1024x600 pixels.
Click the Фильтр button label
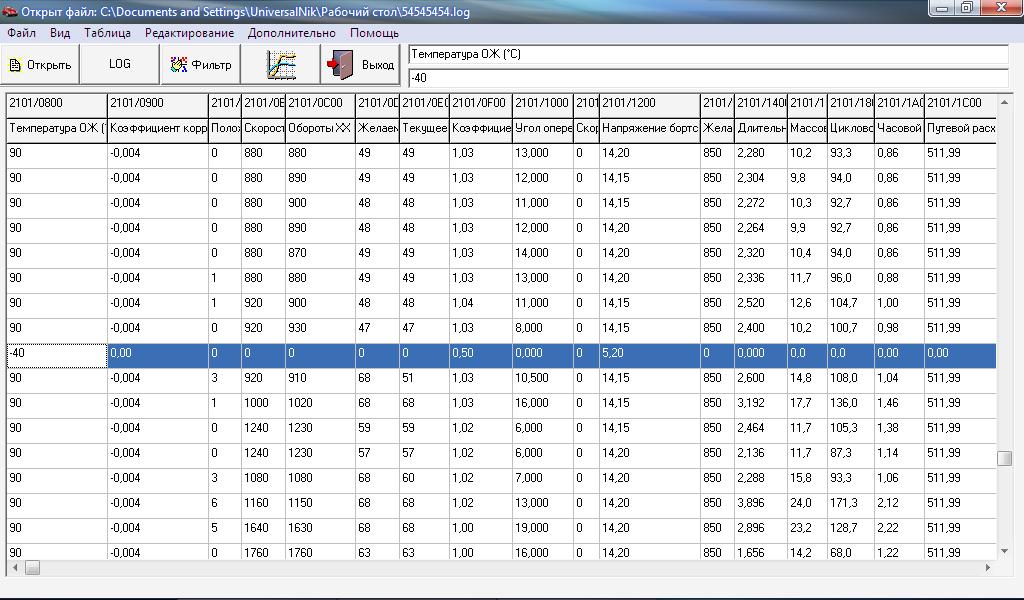pos(212,65)
